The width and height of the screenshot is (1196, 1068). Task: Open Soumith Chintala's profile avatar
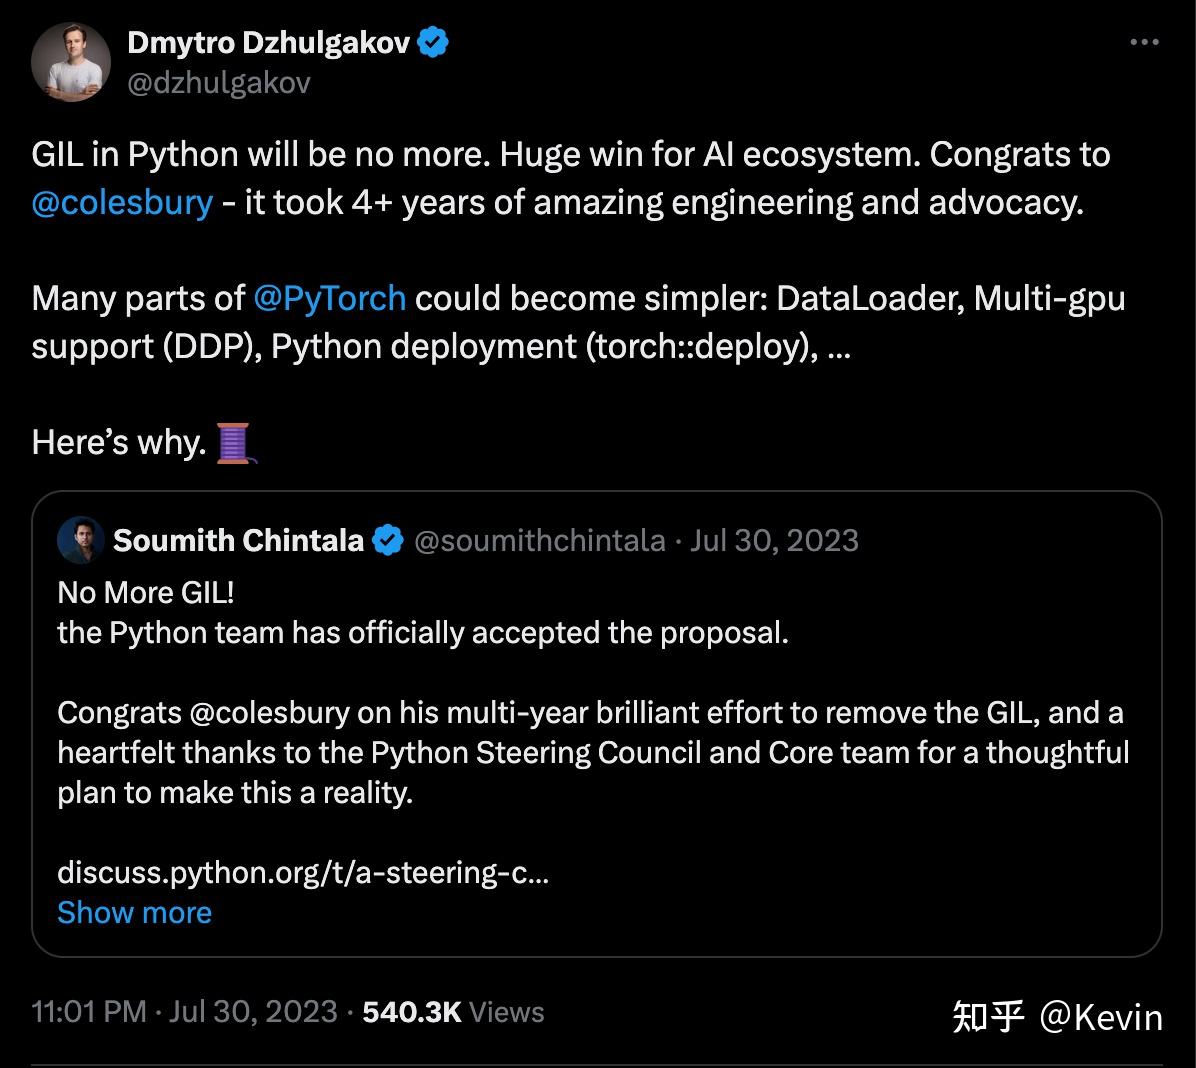click(81, 540)
